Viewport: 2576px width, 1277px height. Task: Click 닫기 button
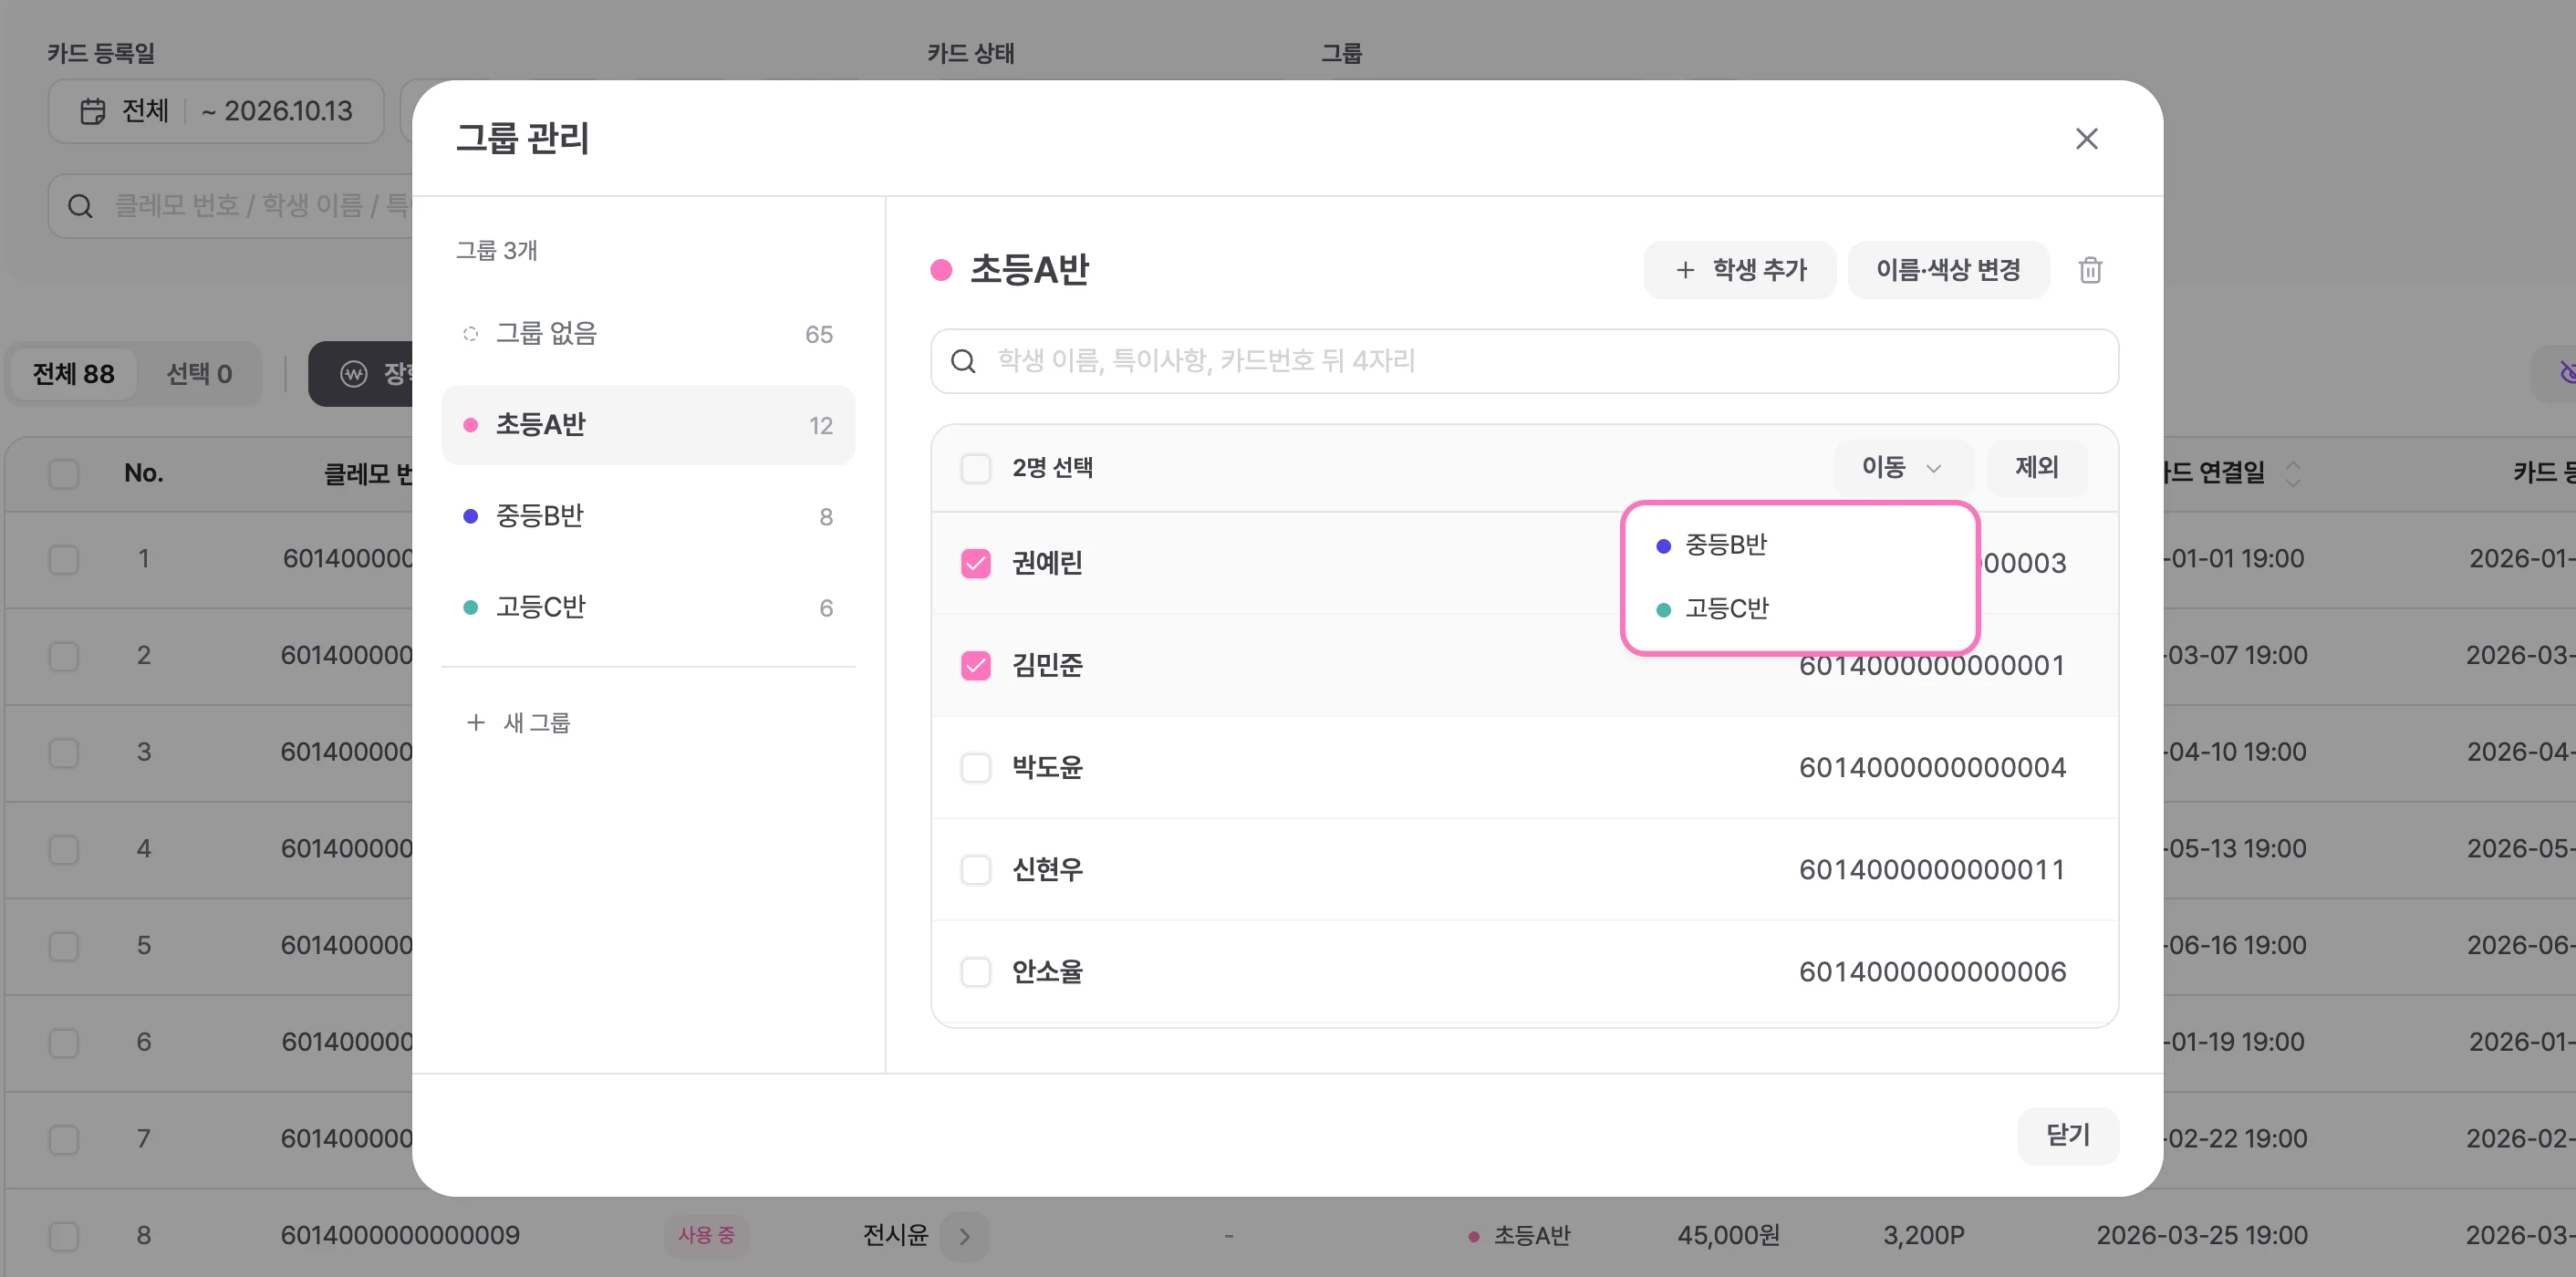(x=2068, y=1135)
